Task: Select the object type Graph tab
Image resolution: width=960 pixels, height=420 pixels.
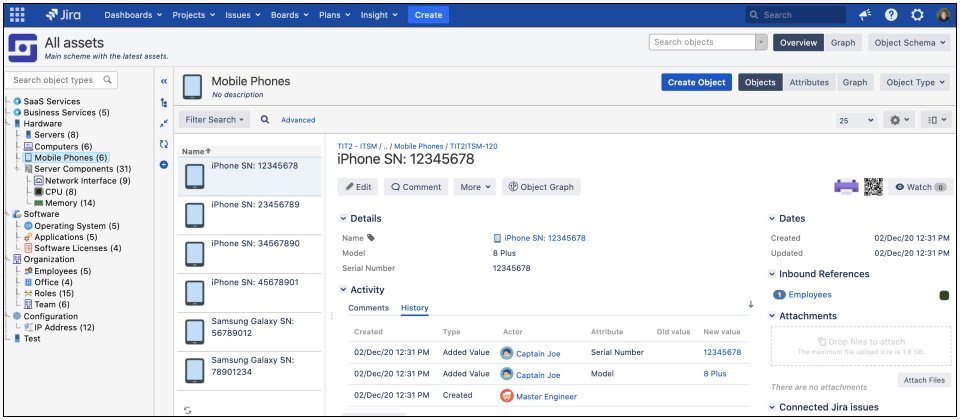Action: coord(855,82)
